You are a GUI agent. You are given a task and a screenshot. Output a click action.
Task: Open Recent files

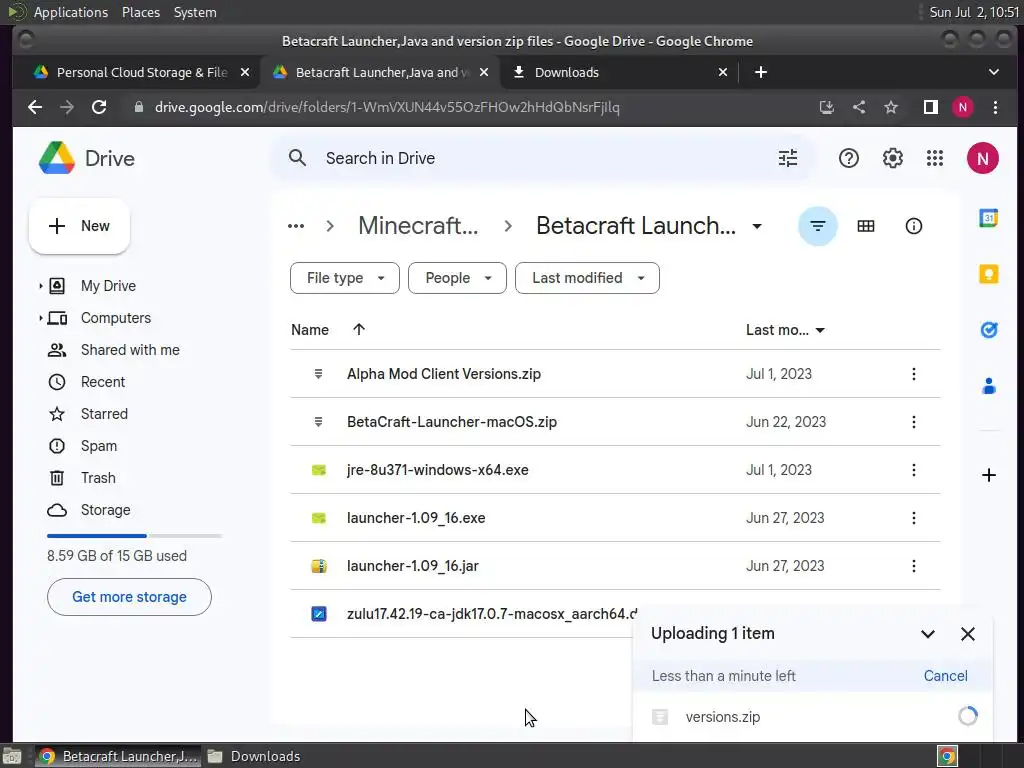coord(103,382)
